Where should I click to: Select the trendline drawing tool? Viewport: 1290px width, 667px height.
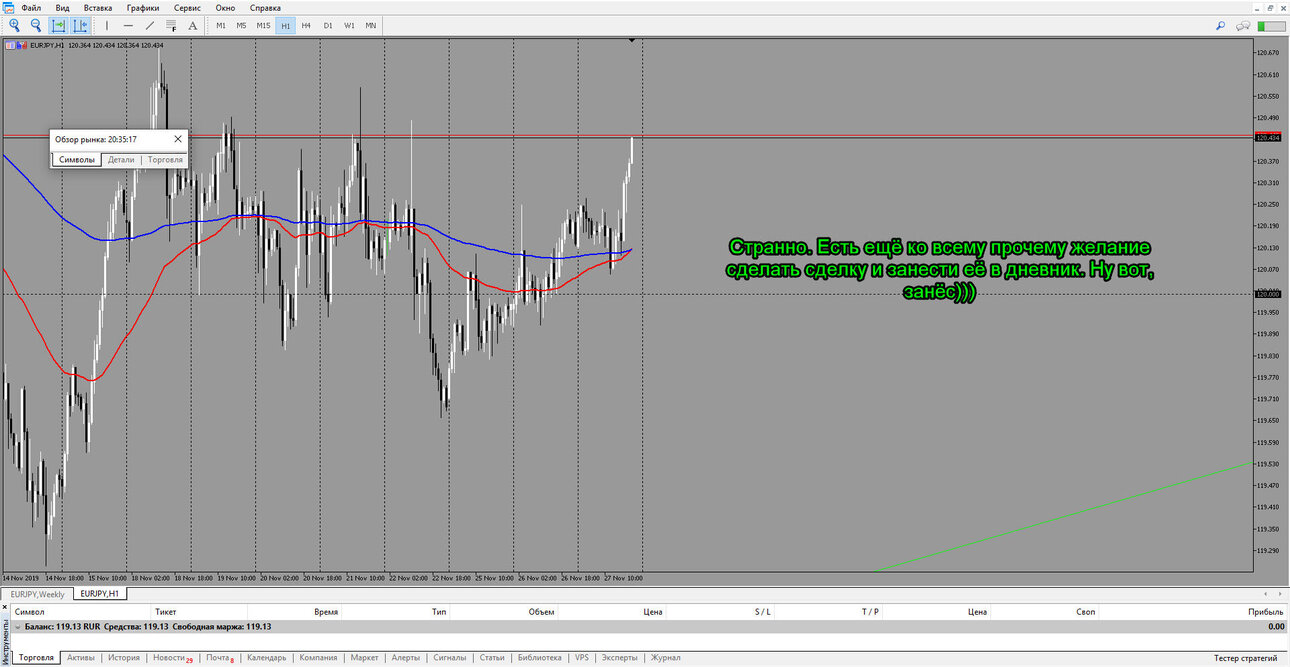[150, 25]
